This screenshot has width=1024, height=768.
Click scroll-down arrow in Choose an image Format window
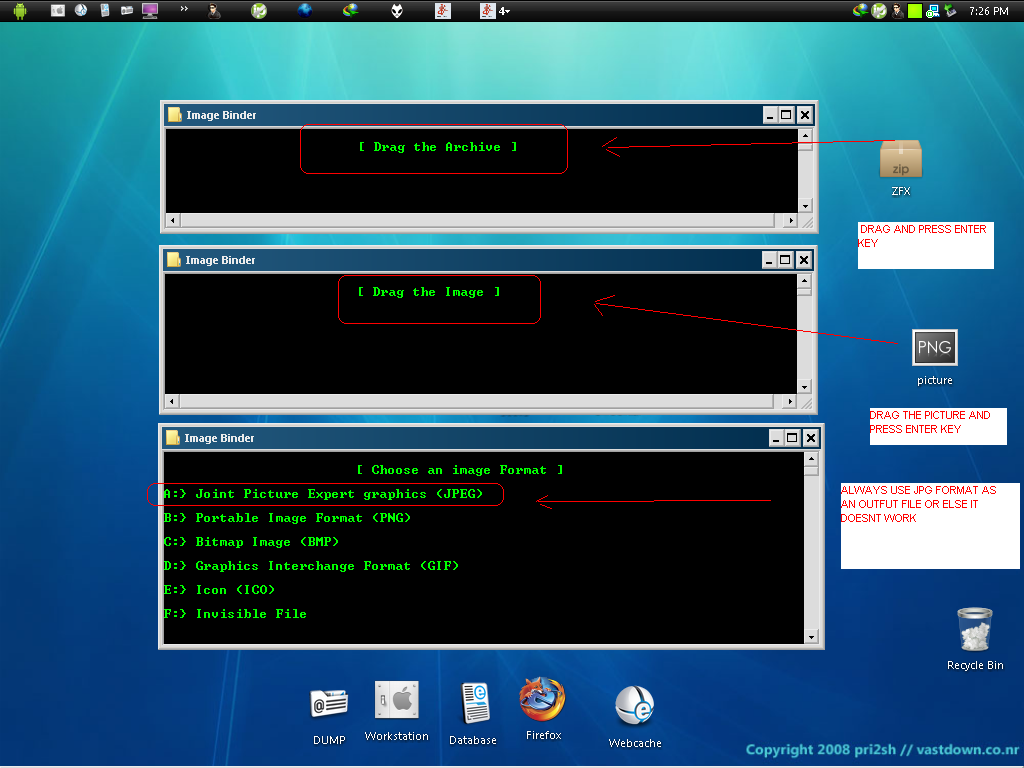point(811,637)
